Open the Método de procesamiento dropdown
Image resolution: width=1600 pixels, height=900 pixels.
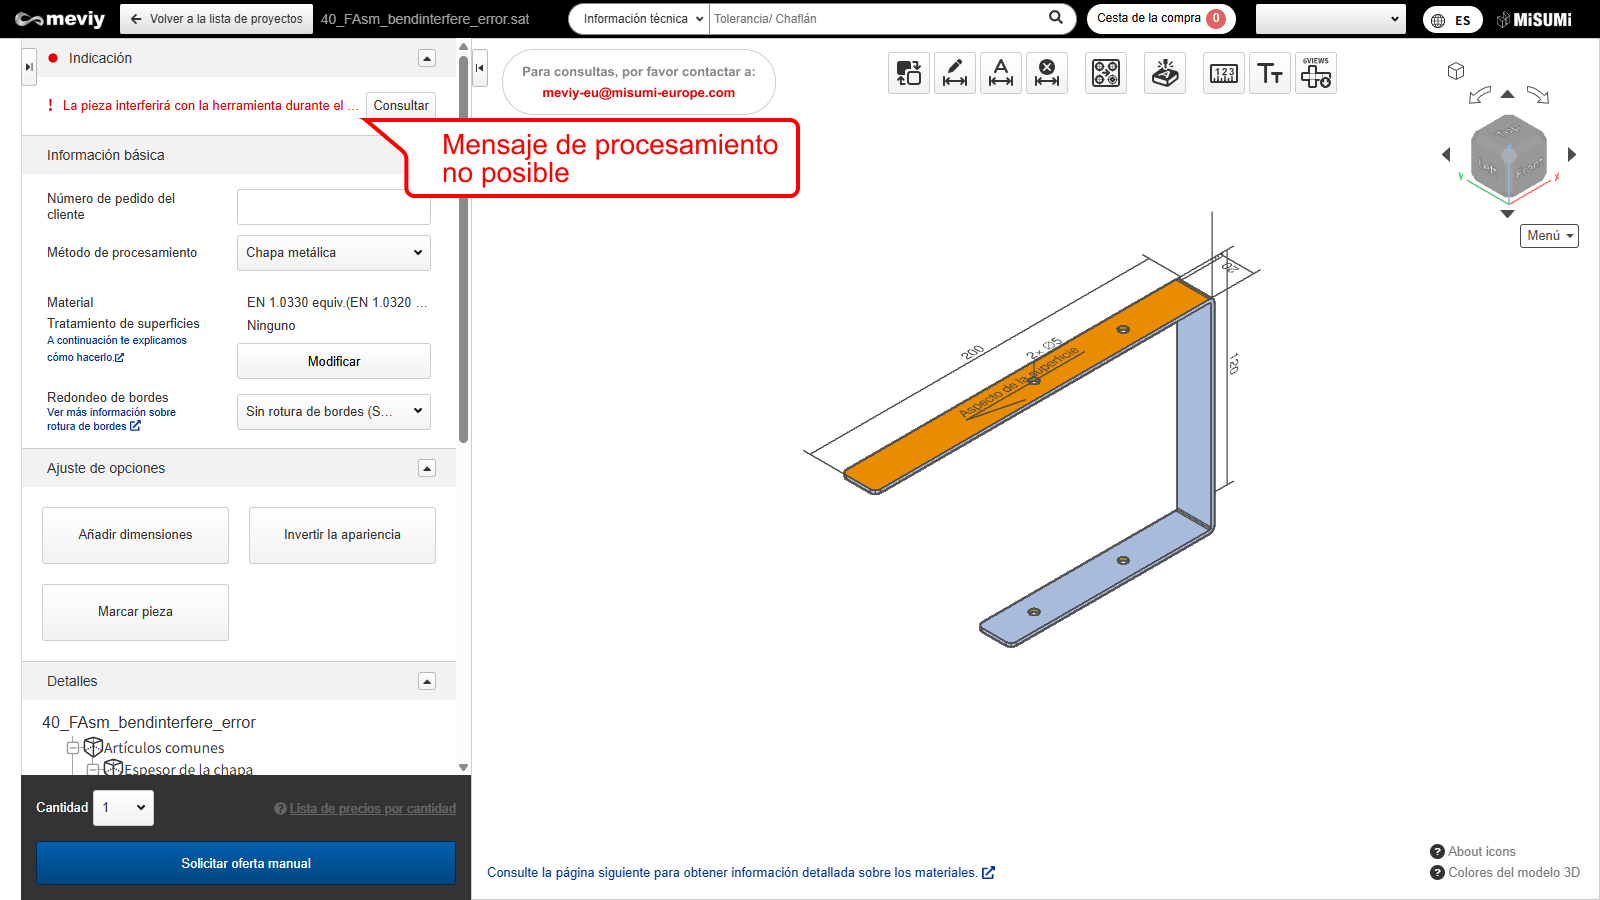[x=334, y=253]
